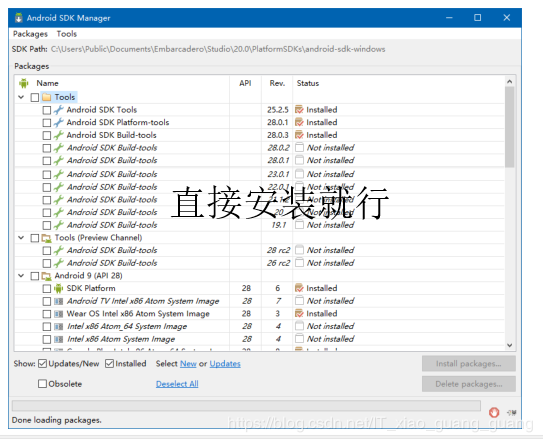
Task: Check the Tools folder checkbox
Action: 35,97
